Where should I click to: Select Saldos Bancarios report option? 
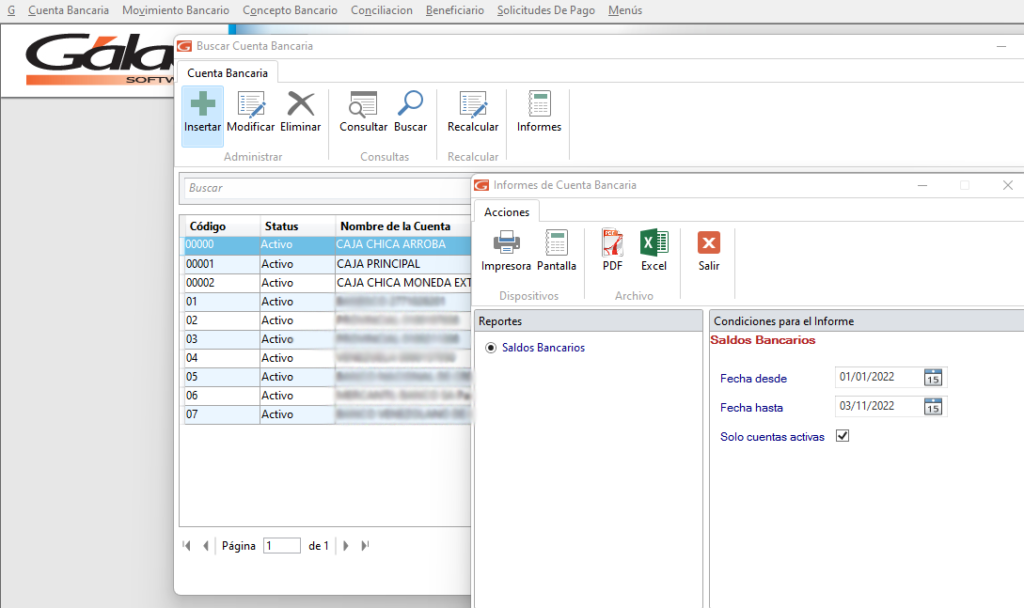click(x=490, y=348)
